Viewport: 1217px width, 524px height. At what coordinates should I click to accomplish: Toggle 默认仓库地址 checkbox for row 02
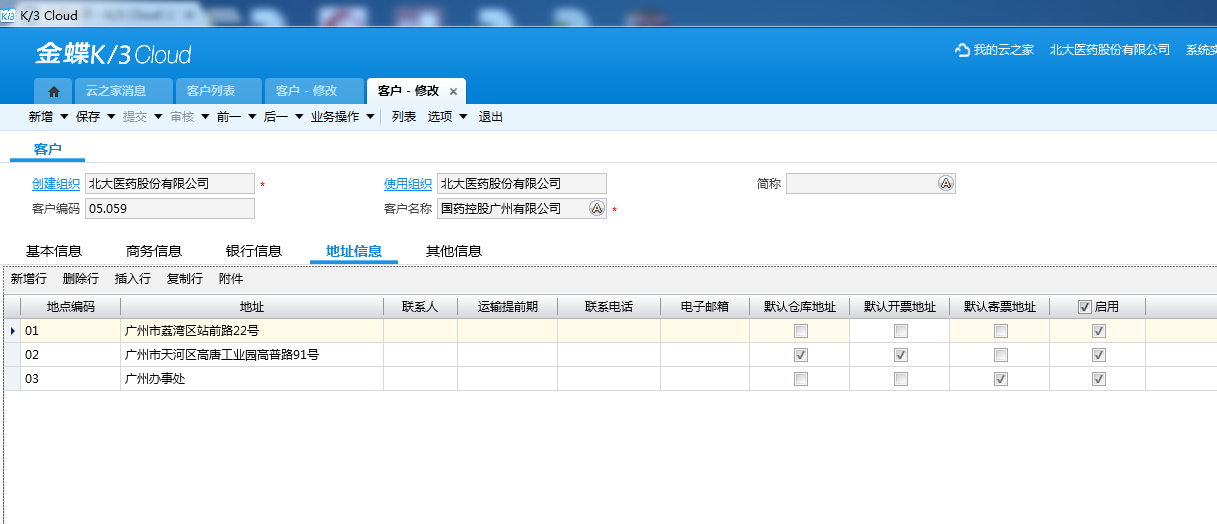pos(800,355)
